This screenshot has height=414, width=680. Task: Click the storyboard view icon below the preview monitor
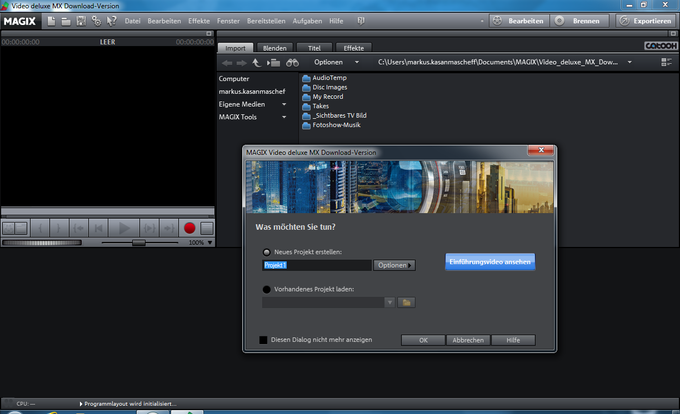pos(21,228)
